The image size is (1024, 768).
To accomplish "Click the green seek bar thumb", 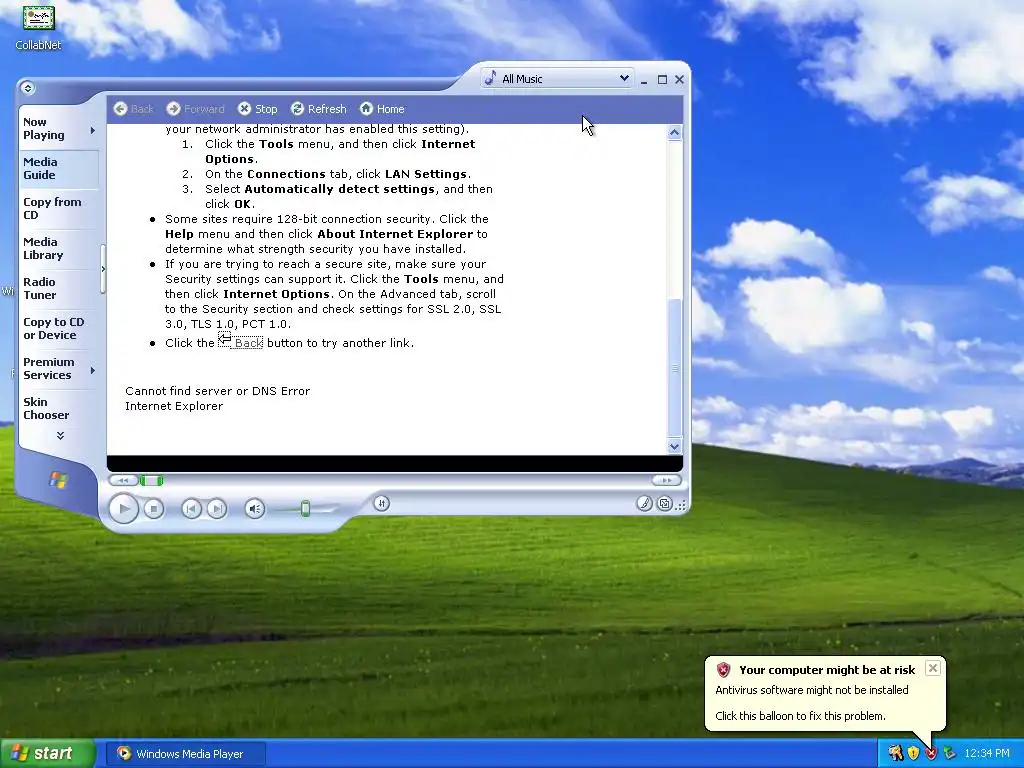I will coord(152,481).
